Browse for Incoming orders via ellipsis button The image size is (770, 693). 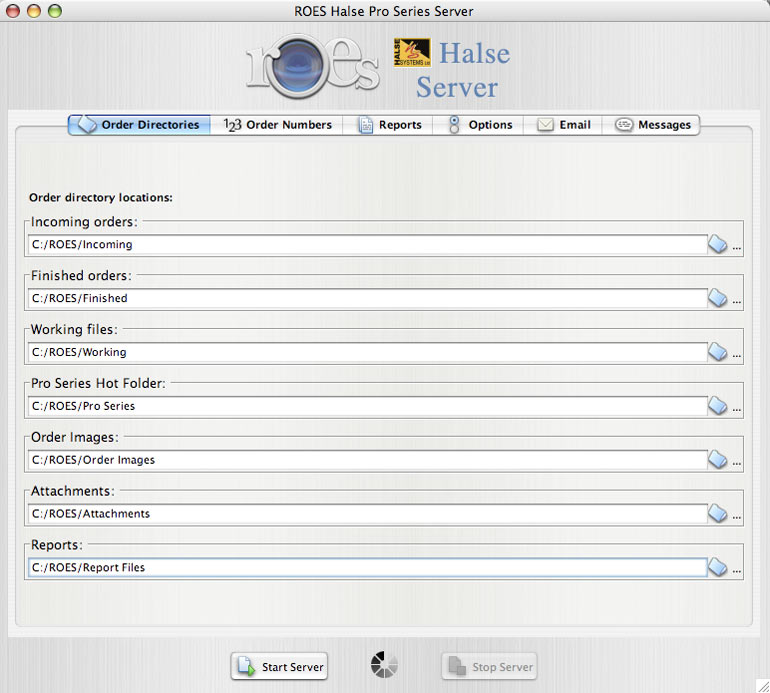tap(737, 248)
